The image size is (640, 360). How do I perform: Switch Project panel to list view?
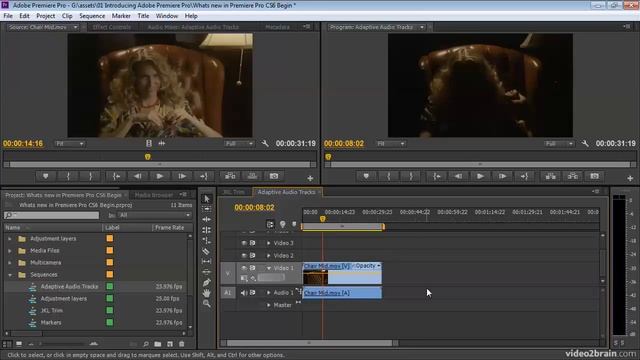[x=7, y=344]
